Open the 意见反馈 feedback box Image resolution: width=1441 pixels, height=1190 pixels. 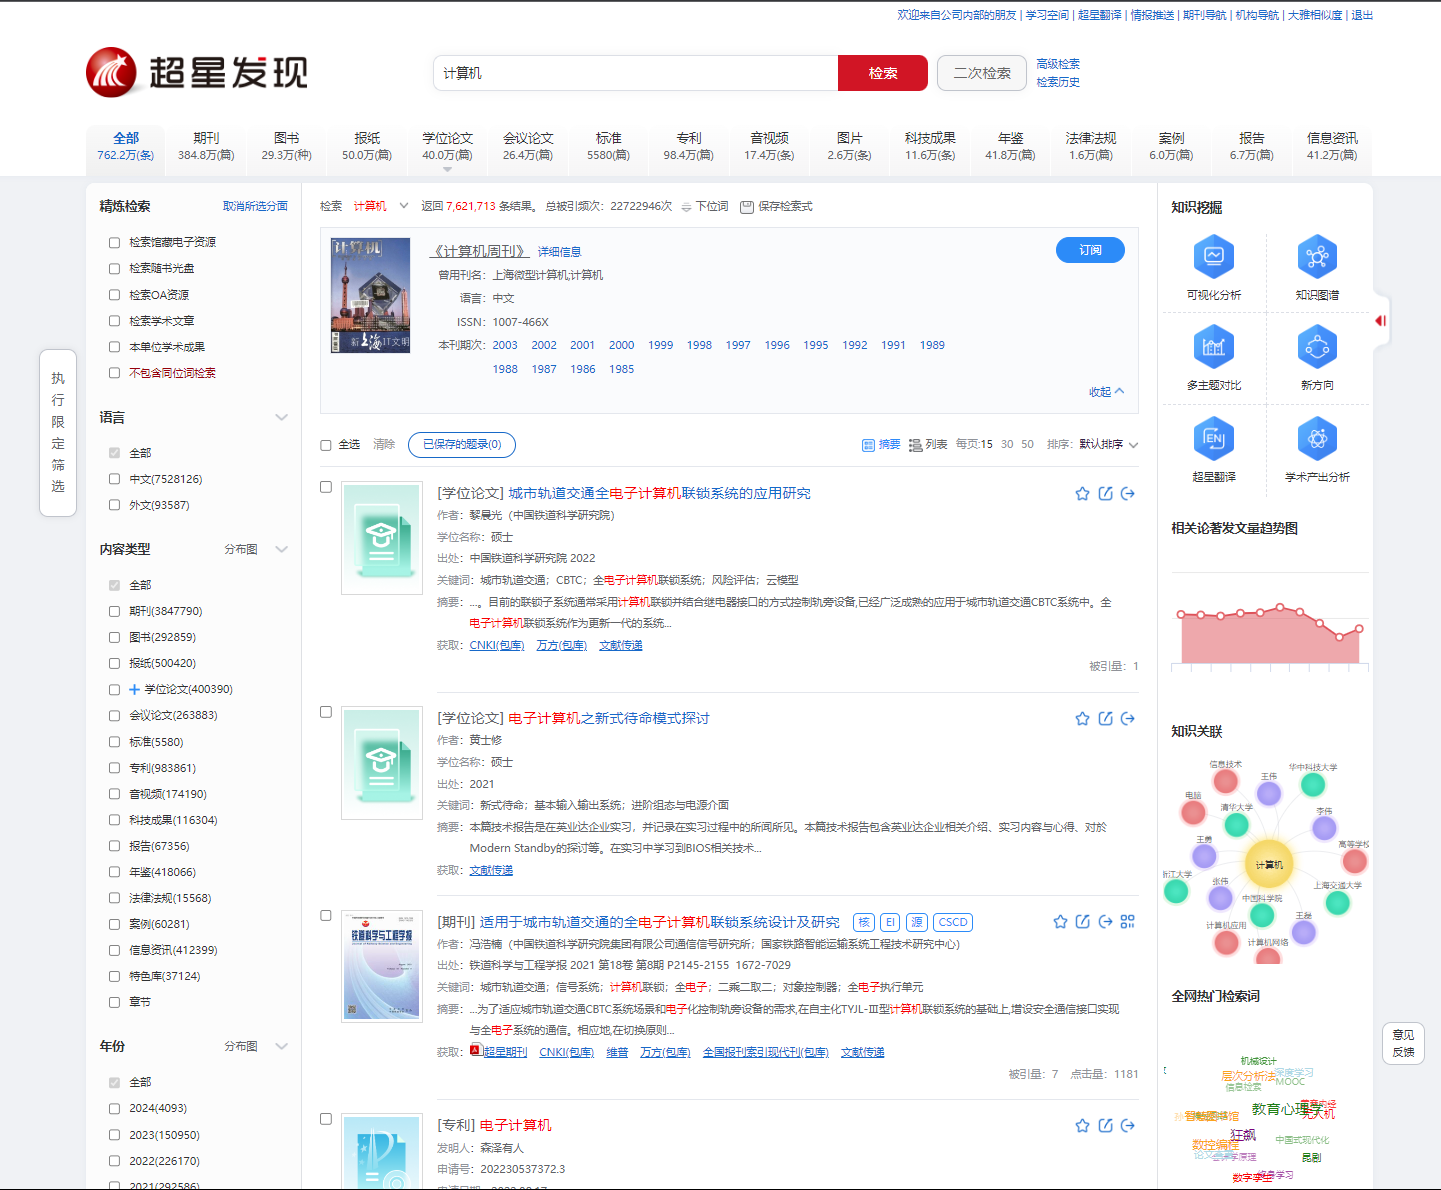pyautogui.click(x=1403, y=1043)
